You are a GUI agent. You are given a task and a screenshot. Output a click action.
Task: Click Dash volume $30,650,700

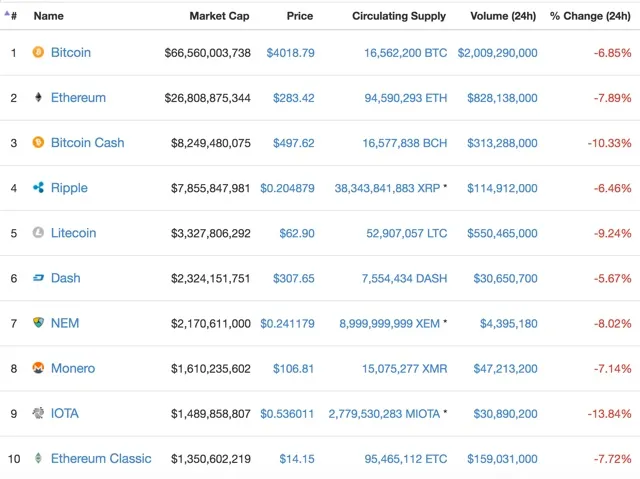tap(505, 278)
